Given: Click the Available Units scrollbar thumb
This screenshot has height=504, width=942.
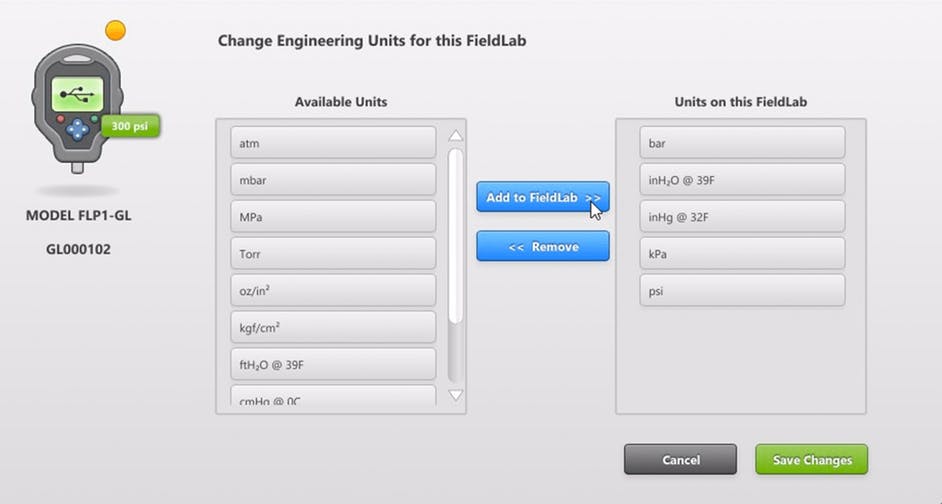Looking at the screenshot, I should (x=455, y=236).
